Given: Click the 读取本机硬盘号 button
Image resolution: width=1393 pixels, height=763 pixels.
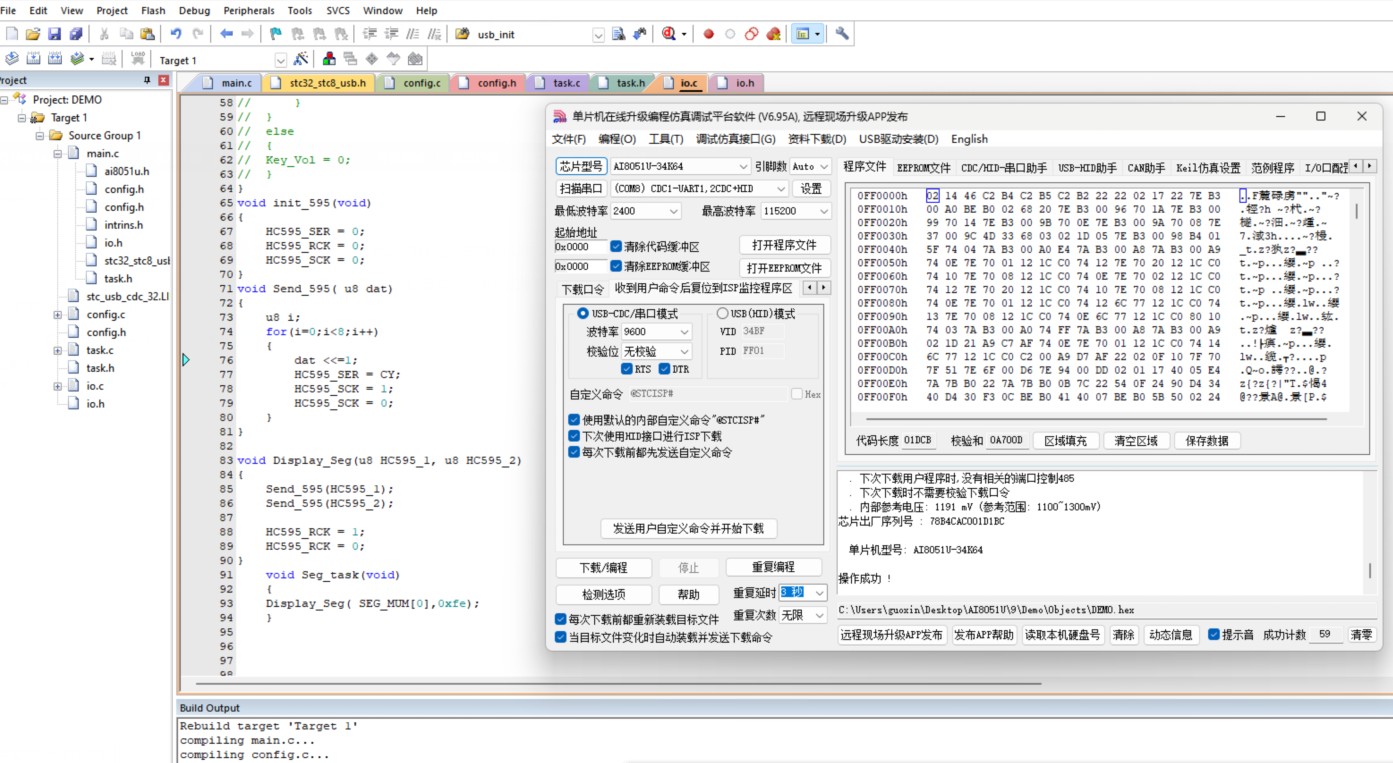Looking at the screenshot, I should (1062, 635).
